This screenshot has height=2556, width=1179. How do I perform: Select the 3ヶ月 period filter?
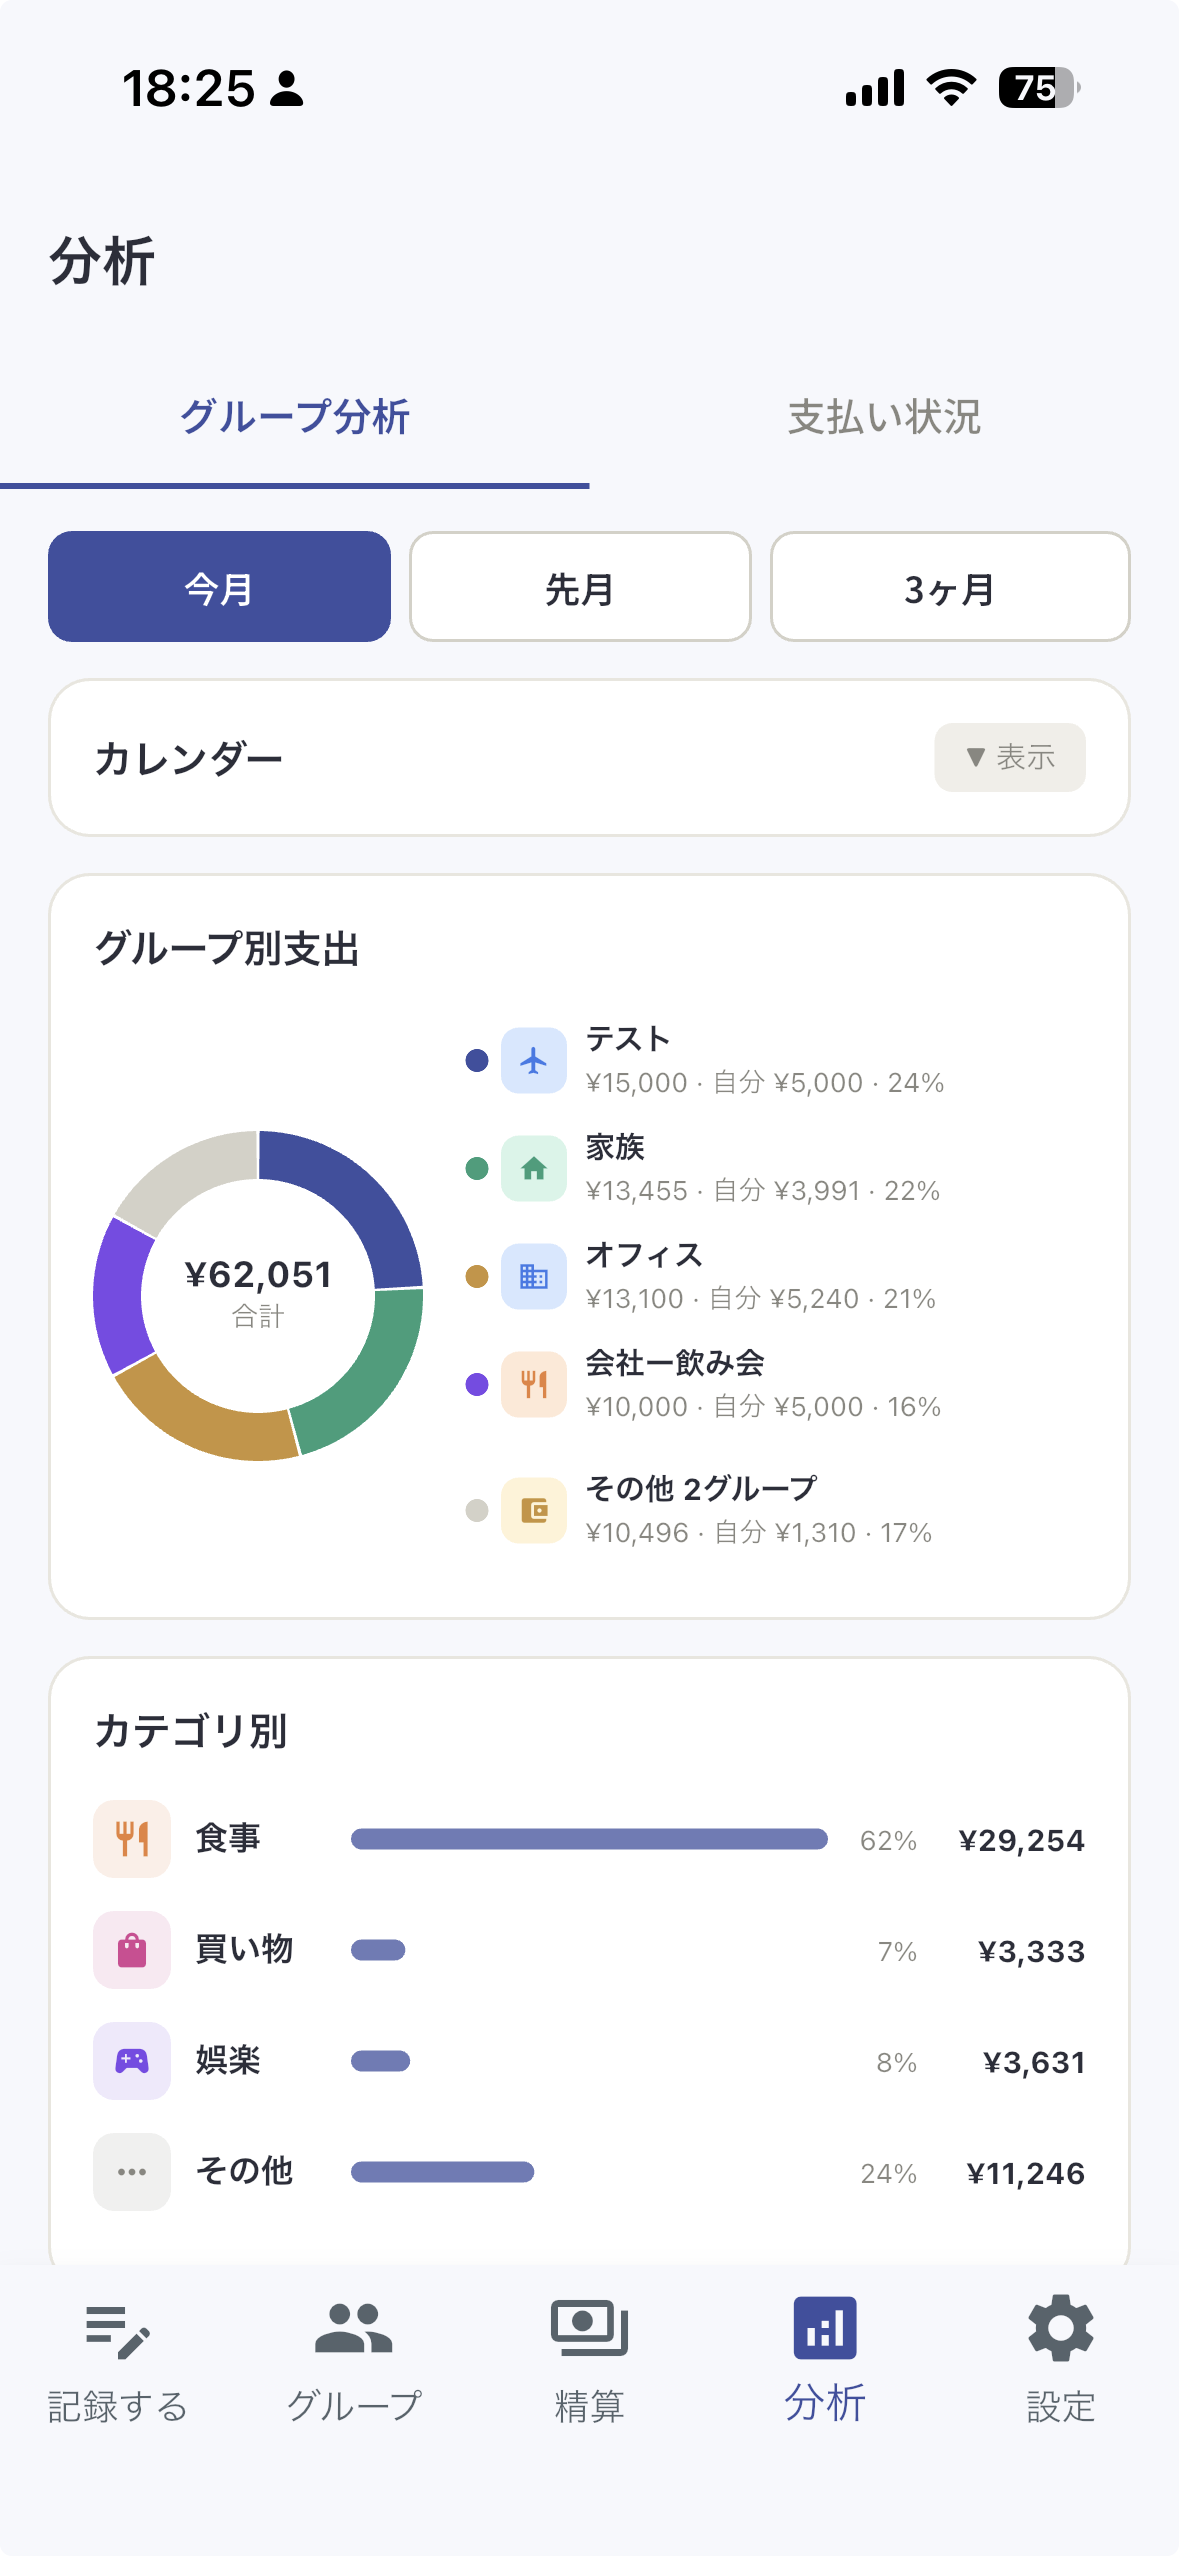click(x=950, y=587)
